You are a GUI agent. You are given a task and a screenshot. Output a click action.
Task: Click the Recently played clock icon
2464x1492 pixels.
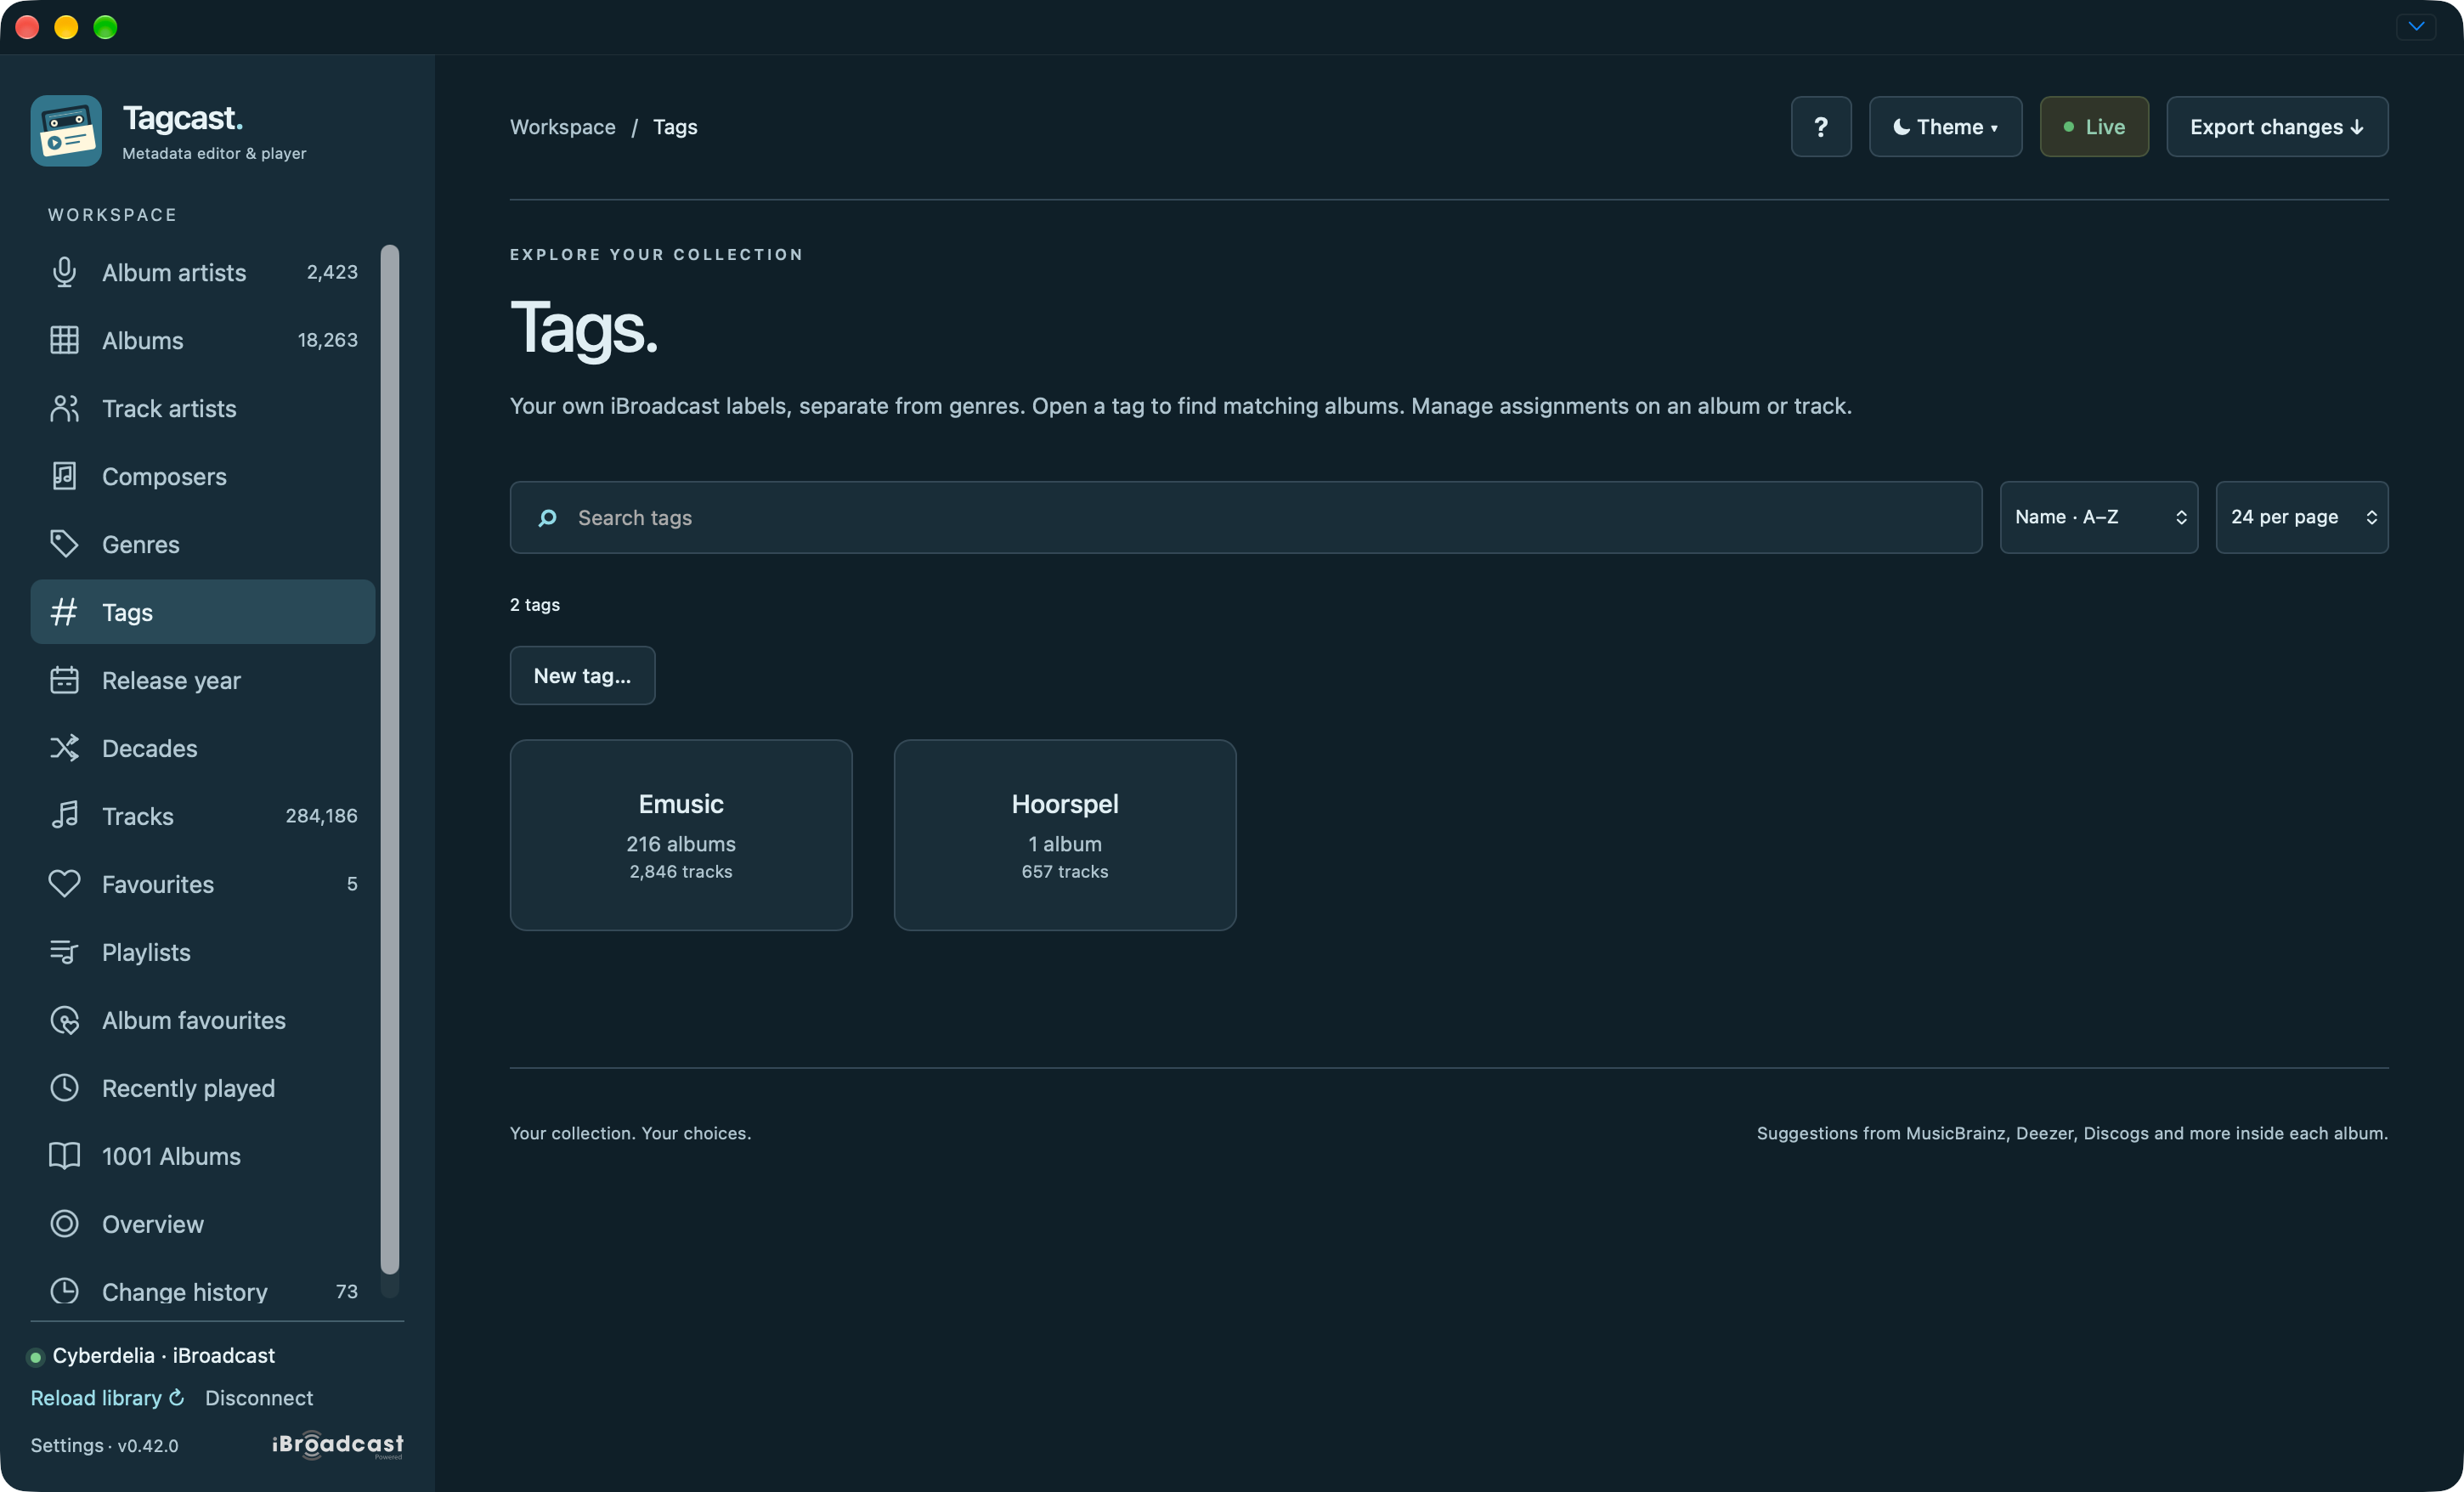pos(64,1088)
